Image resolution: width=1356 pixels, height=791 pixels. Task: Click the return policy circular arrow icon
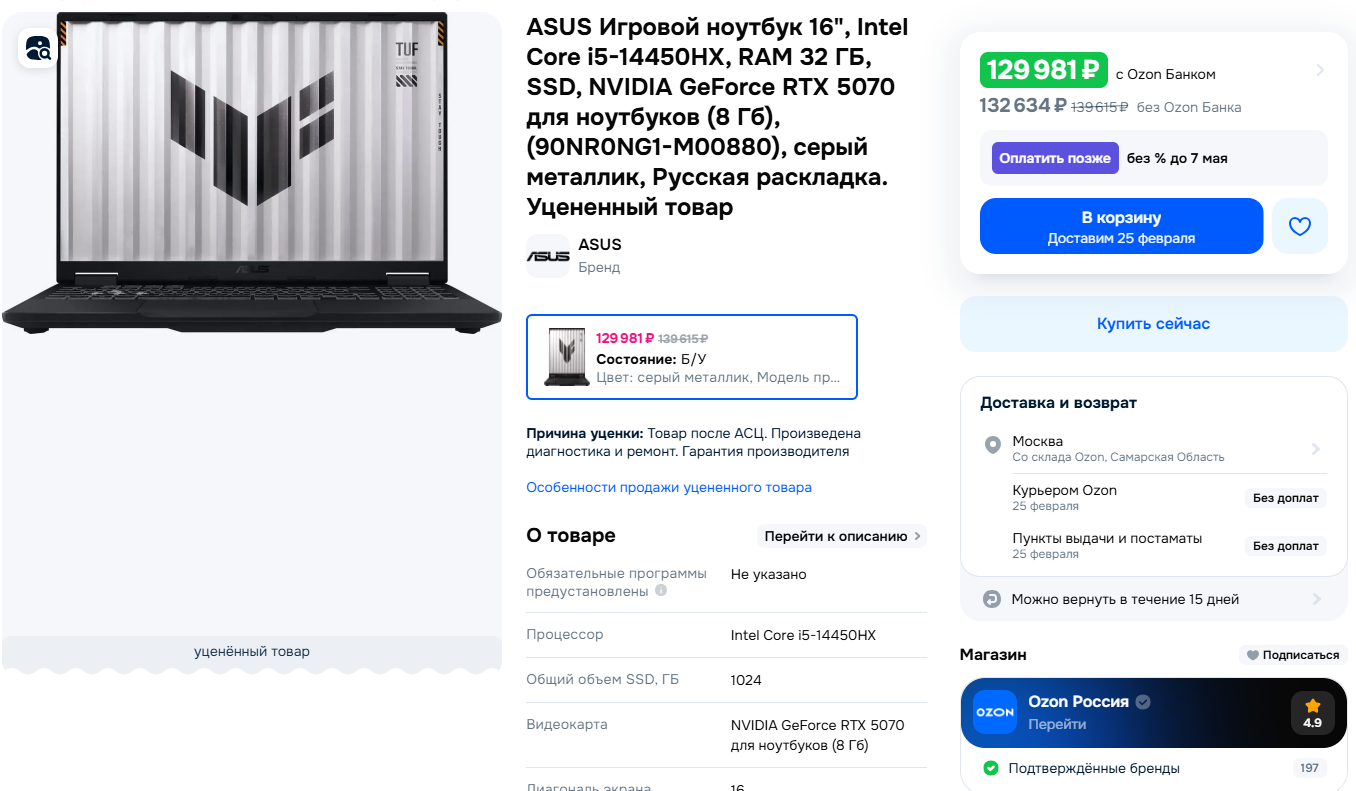tap(991, 599)
